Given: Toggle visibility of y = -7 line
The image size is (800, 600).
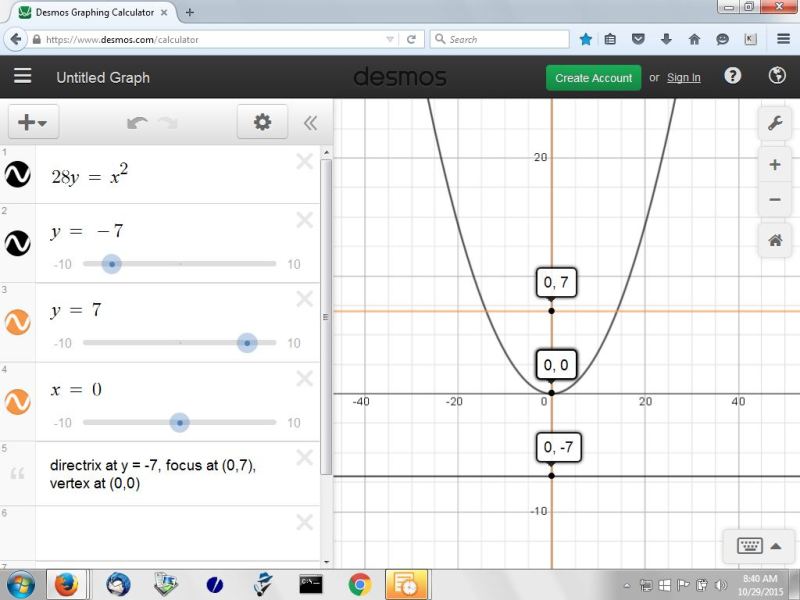Looking at the screenshot, I should pos(18,243).
